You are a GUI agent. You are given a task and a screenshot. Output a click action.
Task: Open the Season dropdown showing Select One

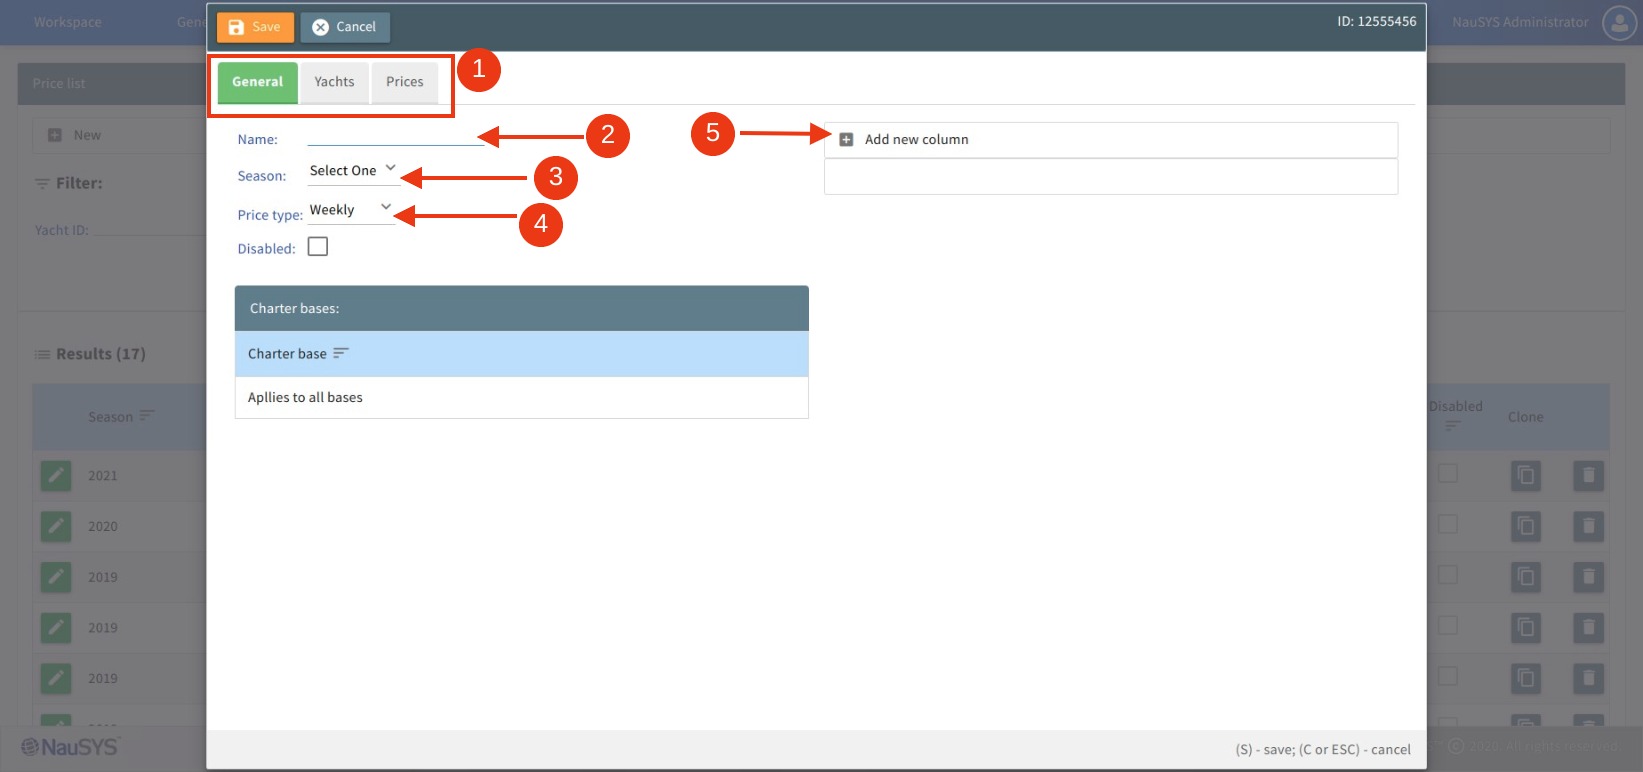(353, 171)
